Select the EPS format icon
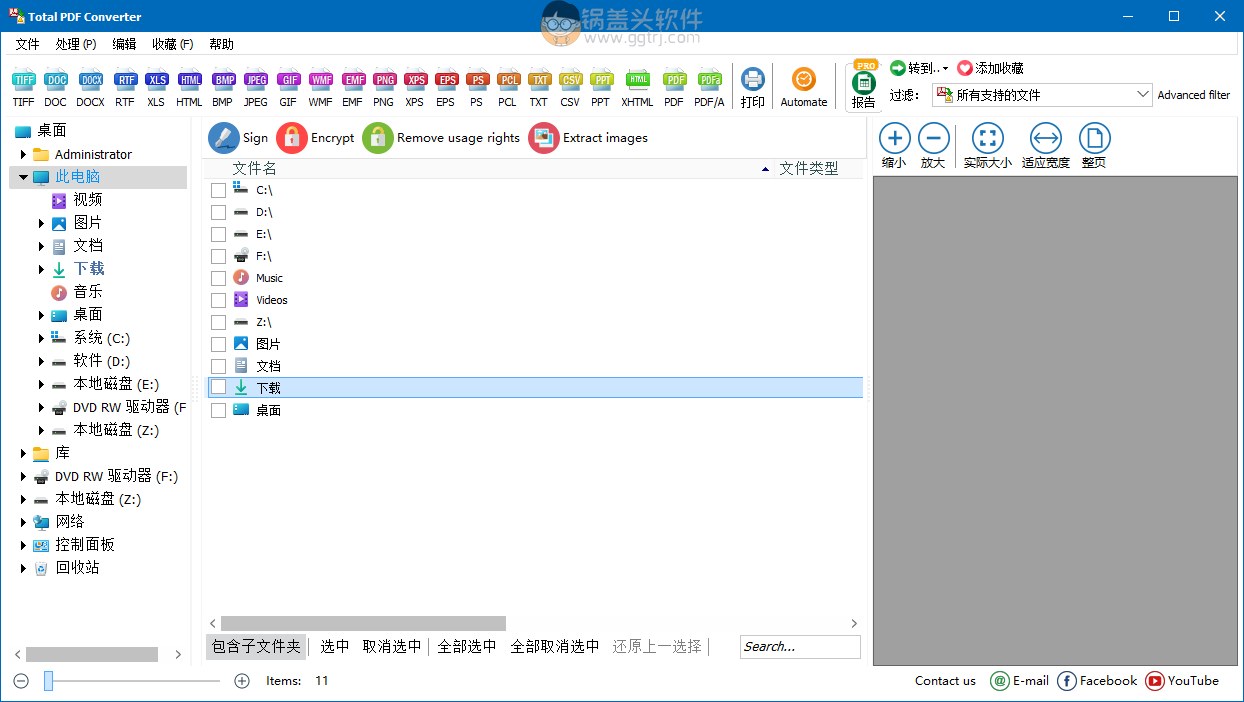Screen dimensions: 1244x702 [x=446, y=80]
